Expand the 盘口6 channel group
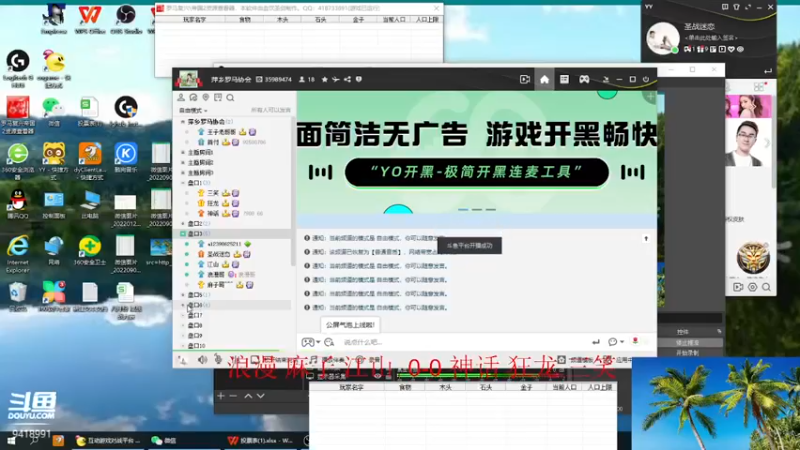Image resolution: width=800 pixels, height=450 pixels. tap(183, 305)
